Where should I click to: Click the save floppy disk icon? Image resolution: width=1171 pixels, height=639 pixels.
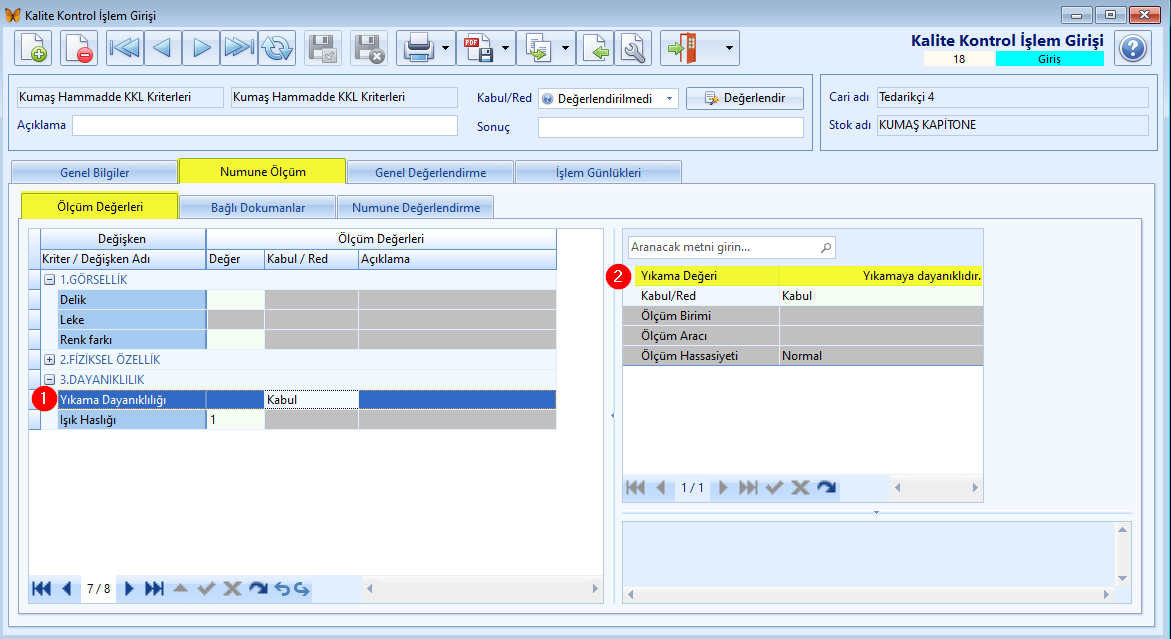323,49
